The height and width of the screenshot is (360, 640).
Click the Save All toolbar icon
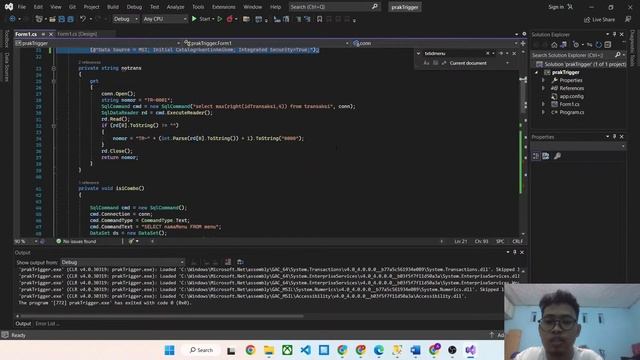[70, 19]
